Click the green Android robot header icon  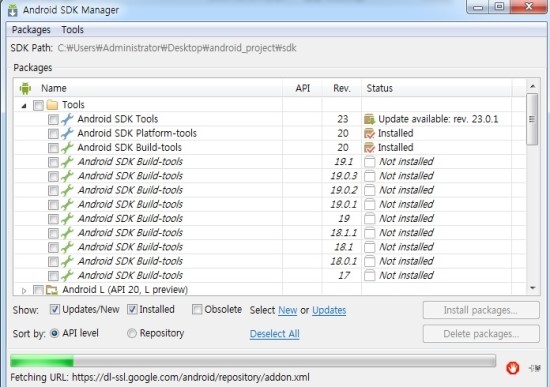(x=25, y=88)
